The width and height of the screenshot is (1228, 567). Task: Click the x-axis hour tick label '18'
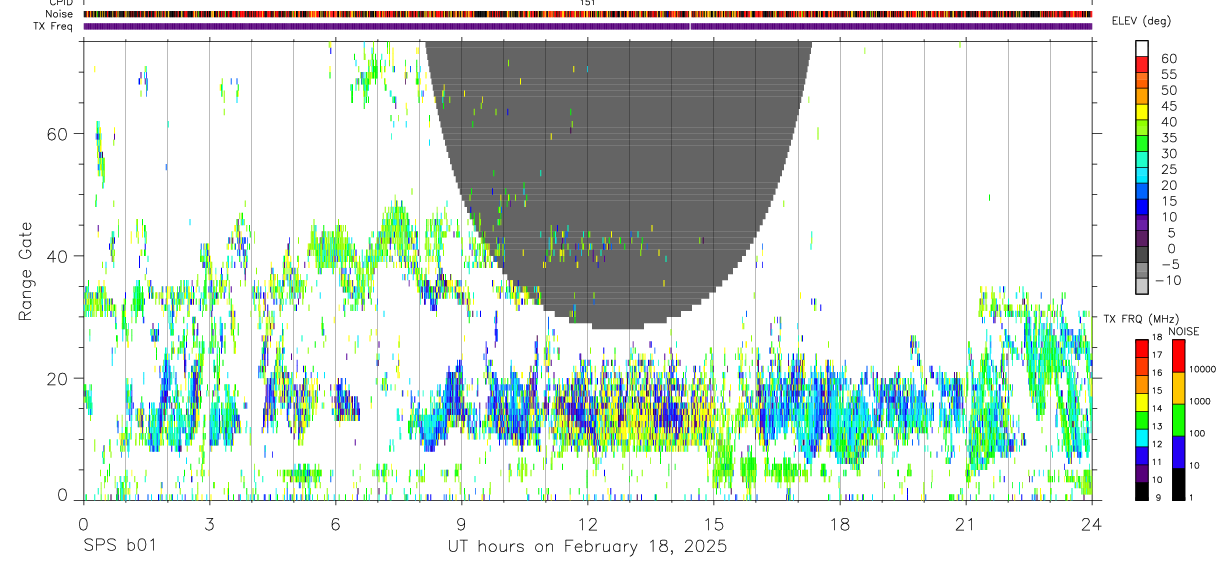click(x=839, y=524)
